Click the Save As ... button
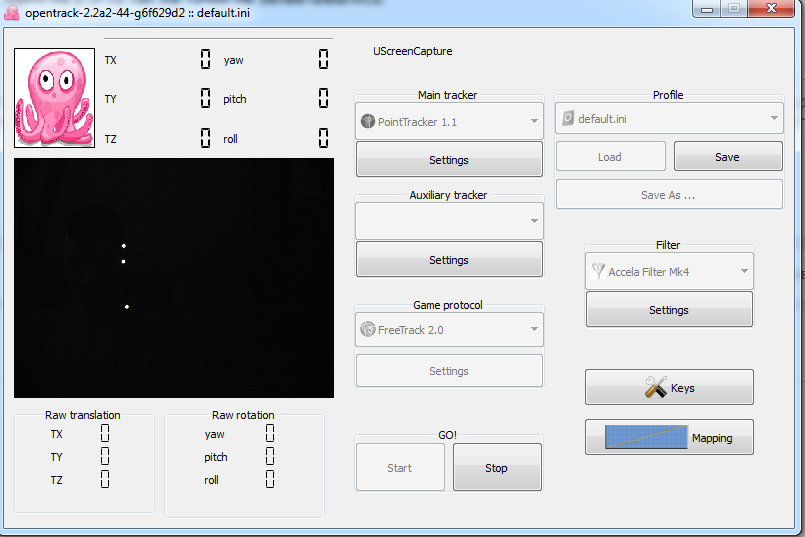Image resolution: width=805 pixels, height=537 pixels. 668,195
